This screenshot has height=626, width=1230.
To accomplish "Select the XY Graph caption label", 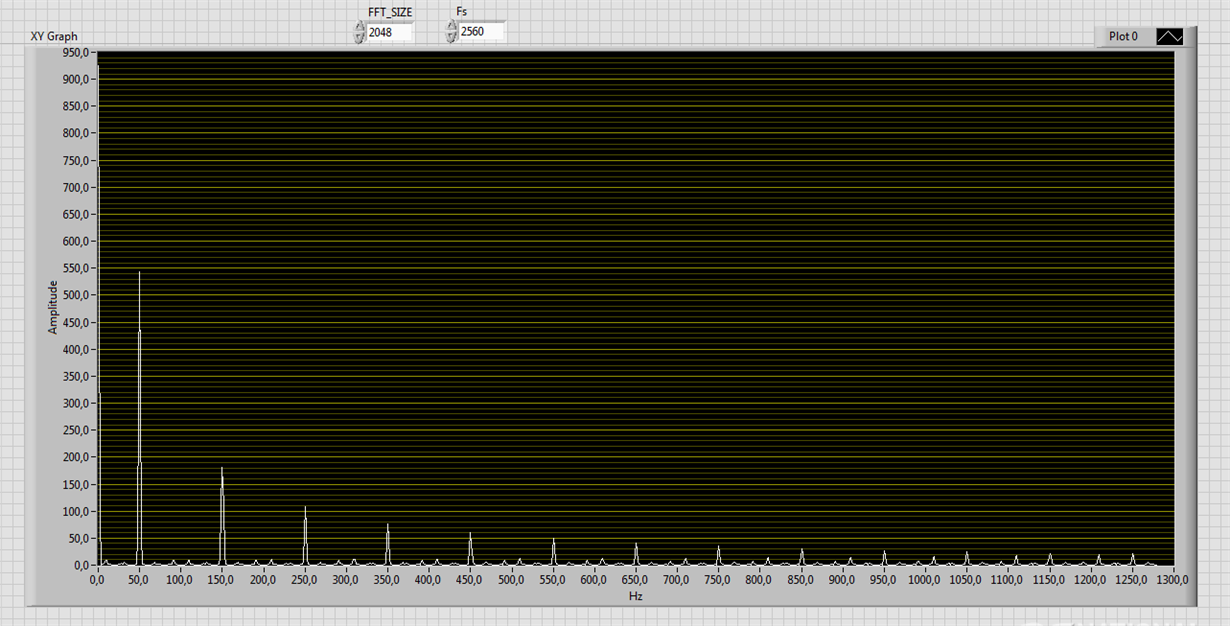I will (54, 36).
